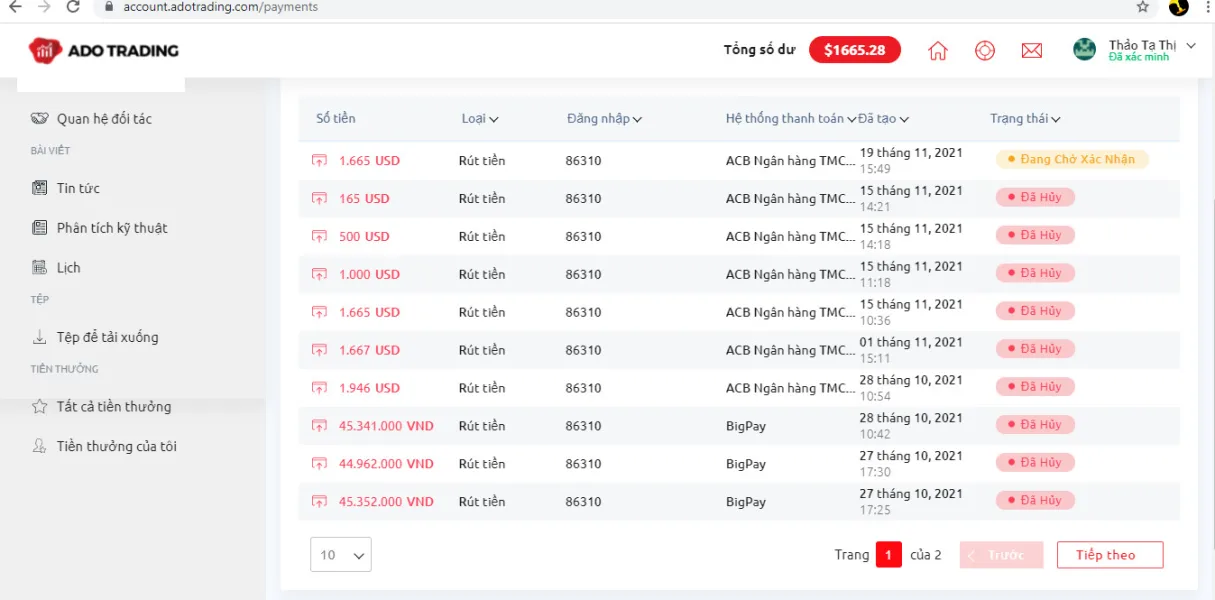Image resolution: width=1215 pixels, height=600 pixels.
Task: Click the browser address bar URL
Action: pos(220,7)
